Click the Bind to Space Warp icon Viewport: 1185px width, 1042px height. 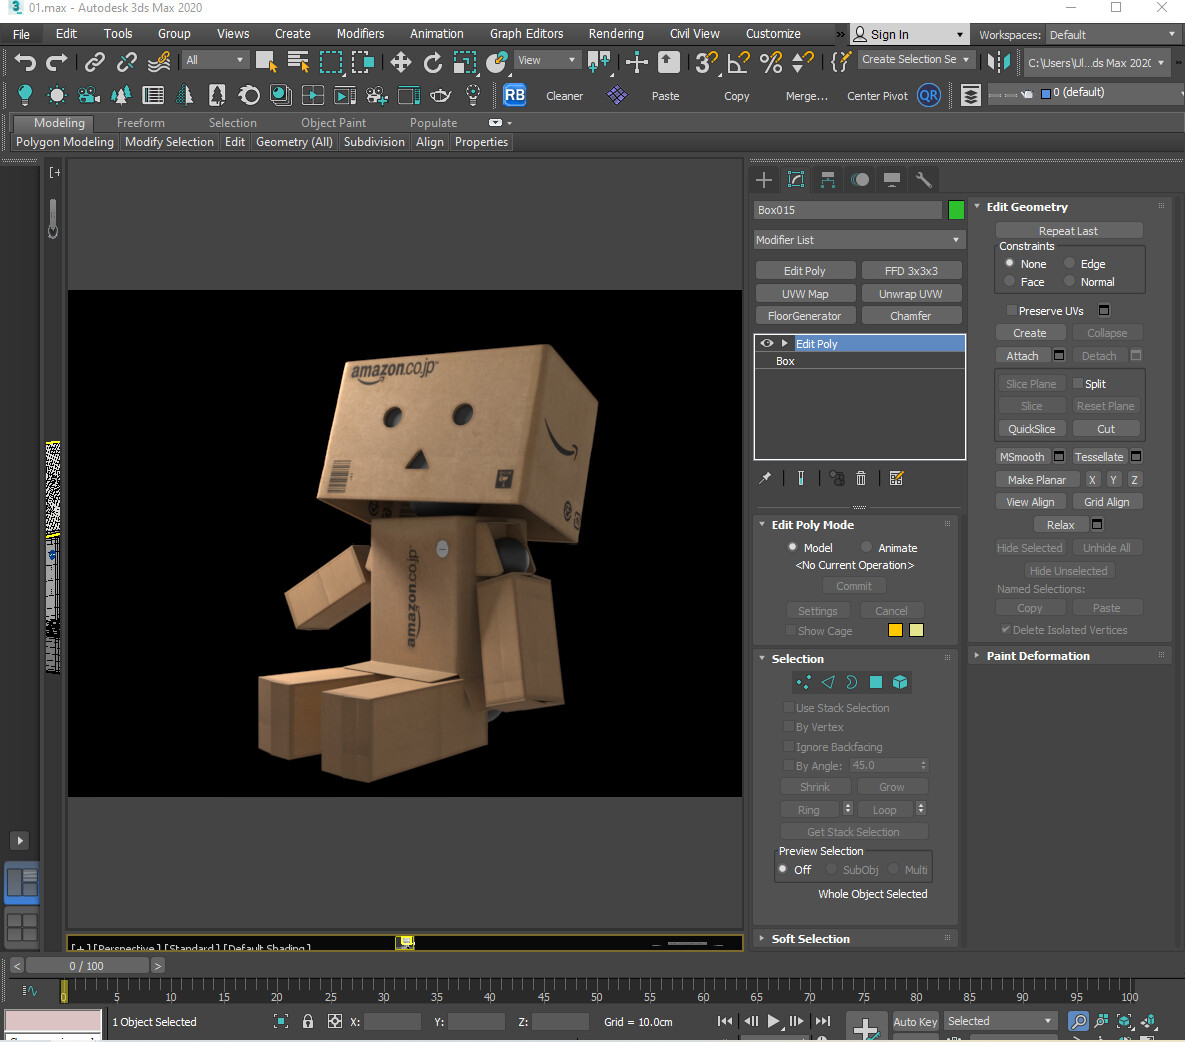(159, 62)
